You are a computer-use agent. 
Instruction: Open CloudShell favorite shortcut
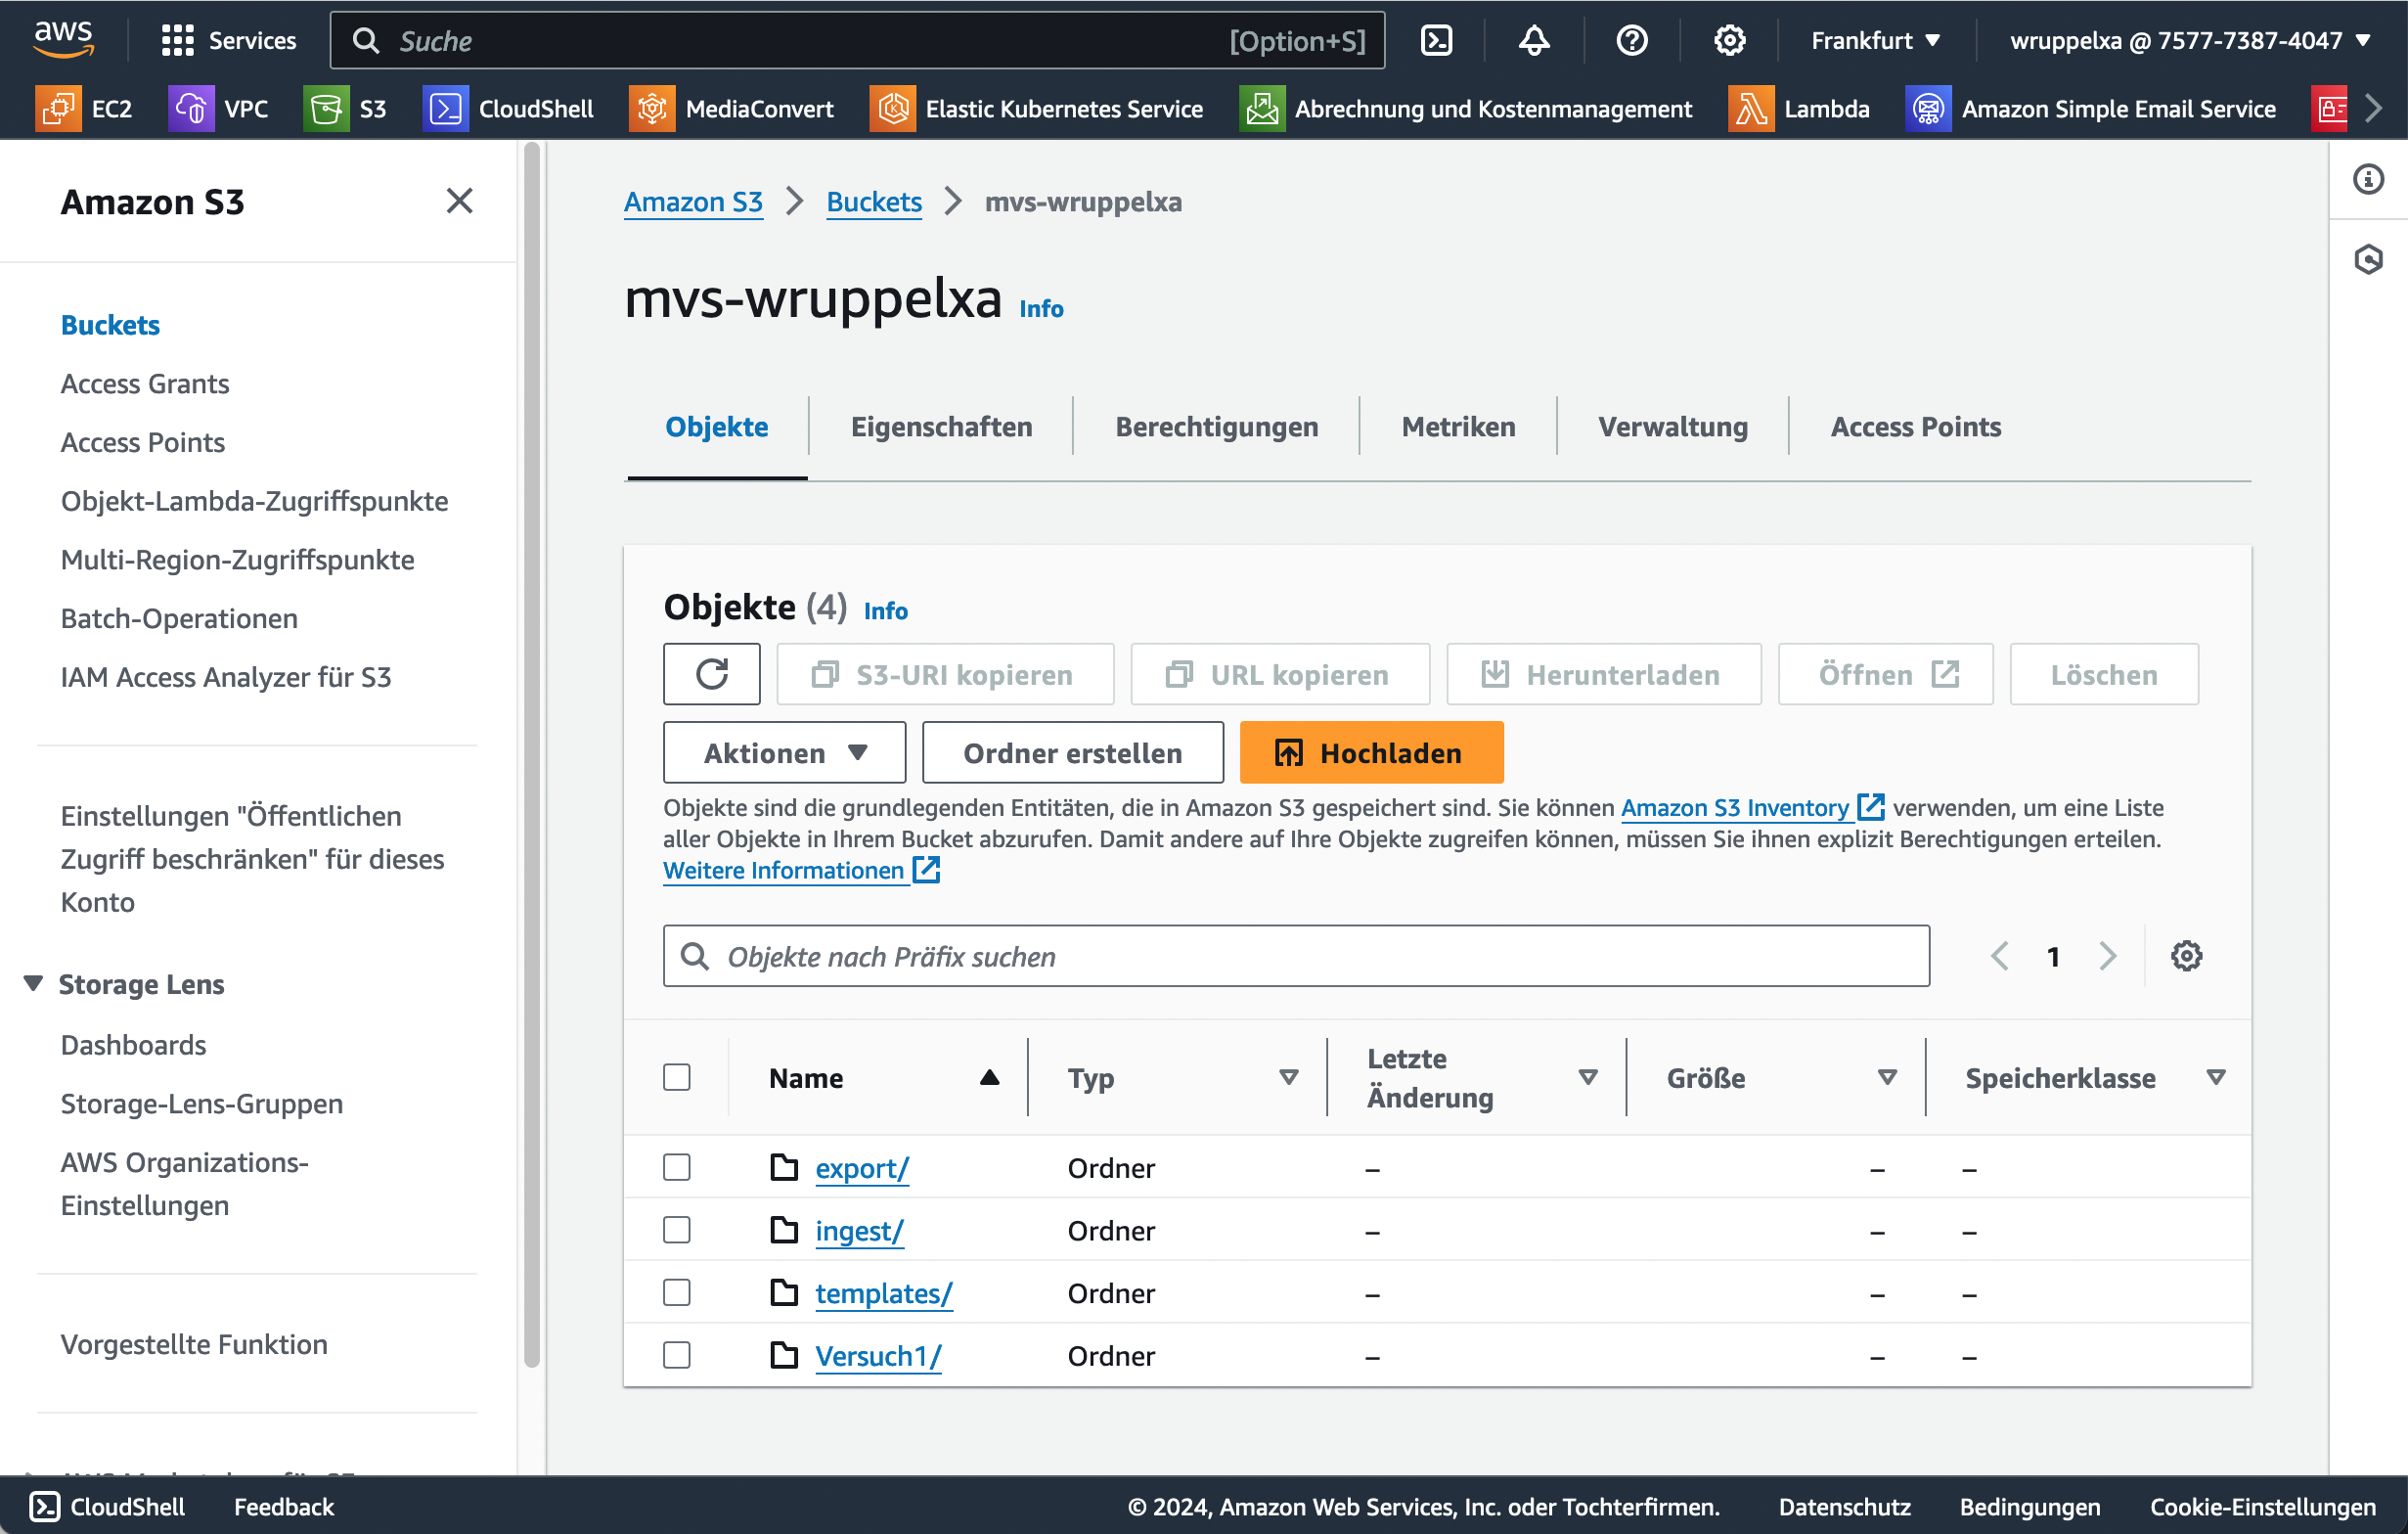[508, 108]
